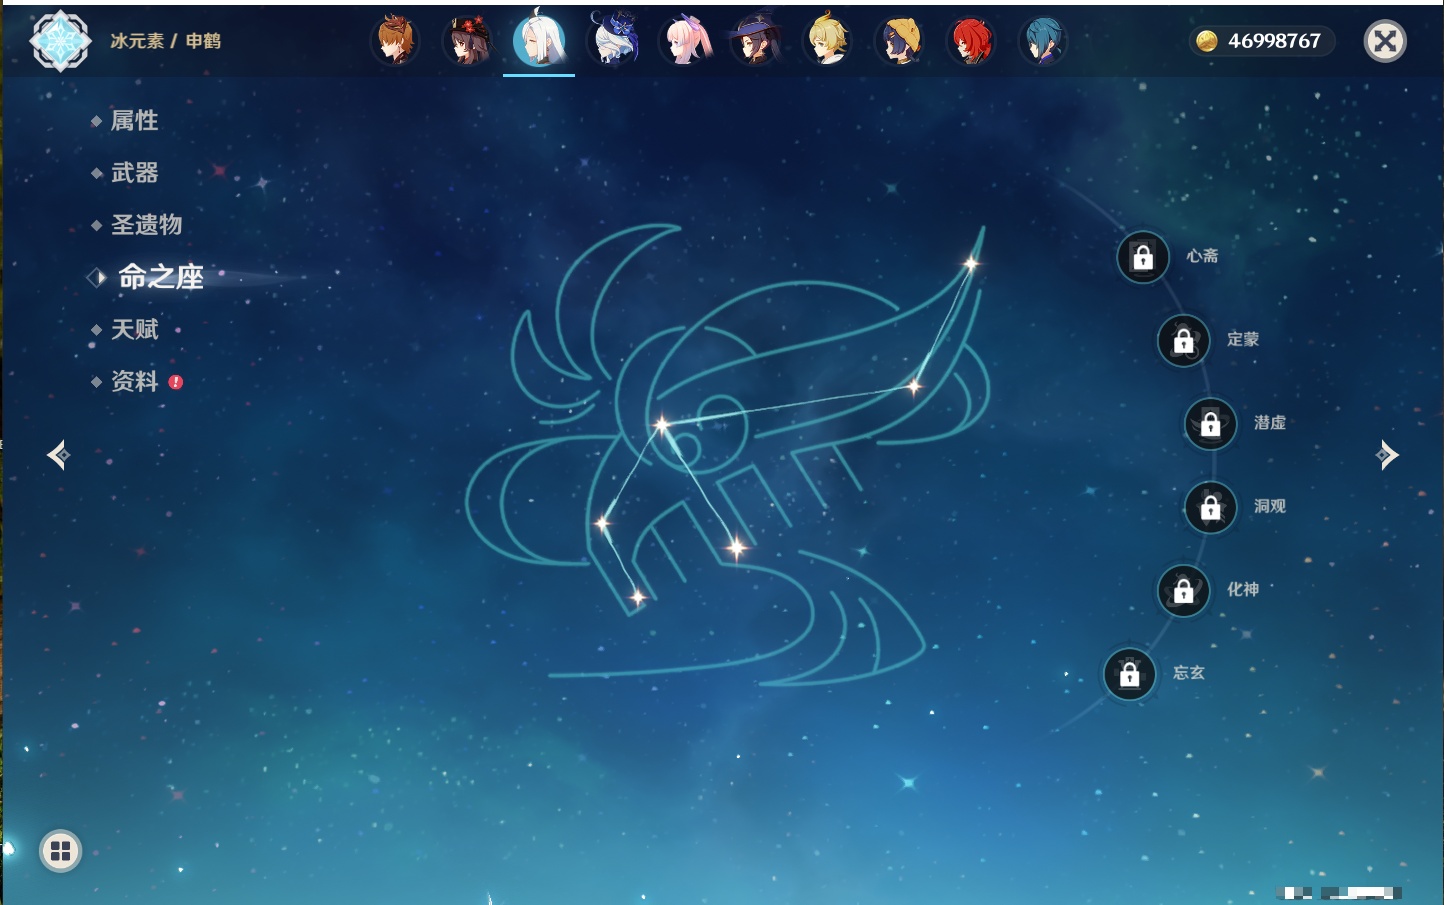Screen dimensions: 1444x905
Task: Go to previous character with left arrow
Action: click(x=59, y=455)
